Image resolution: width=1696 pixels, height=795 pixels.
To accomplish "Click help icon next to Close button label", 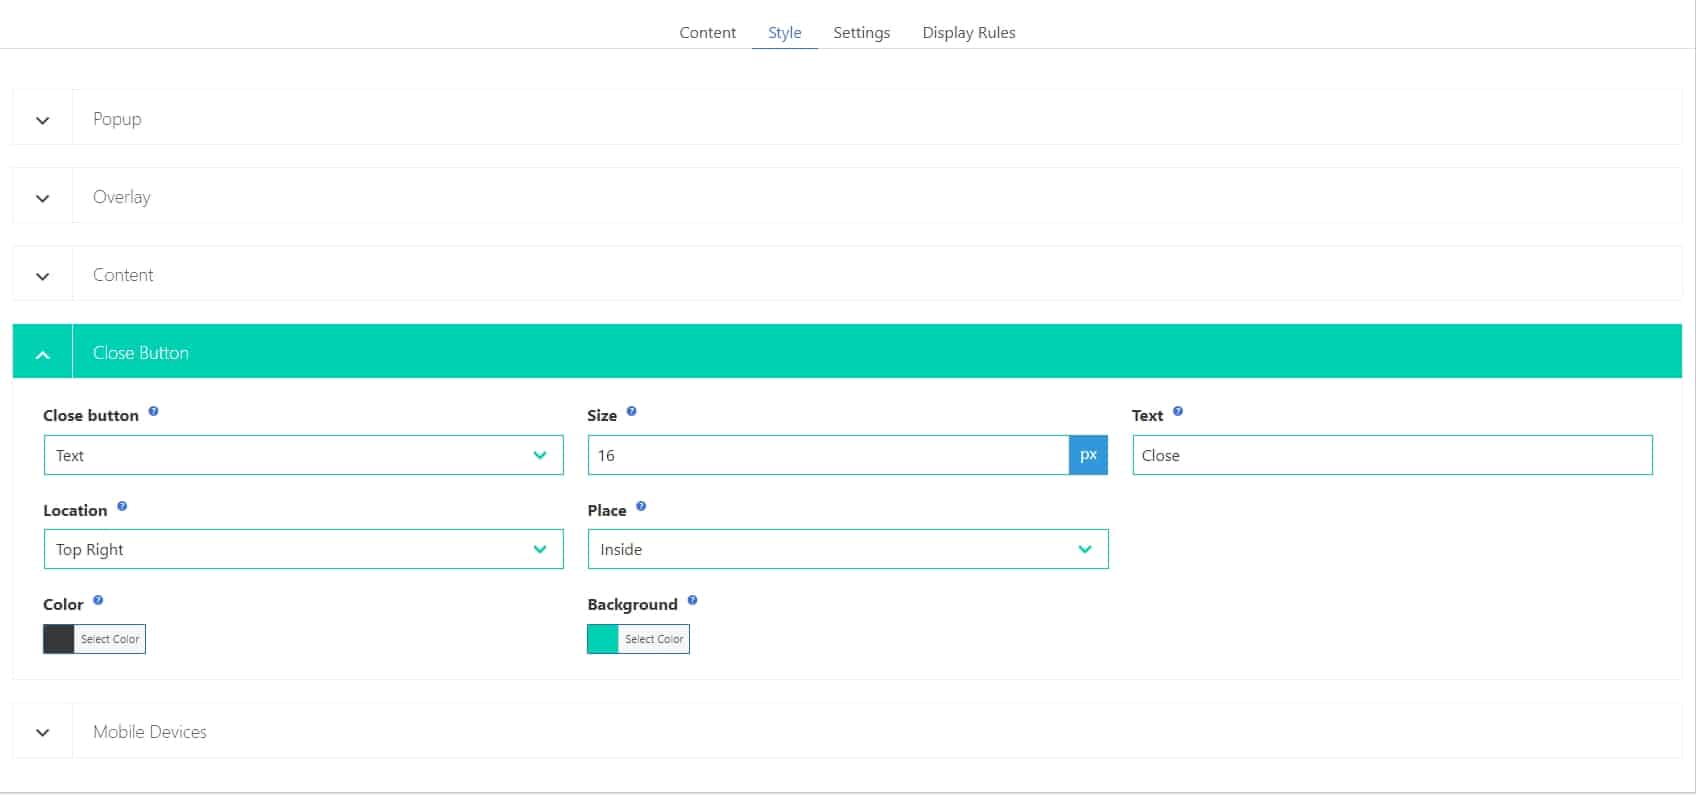I will click(153, 411).
